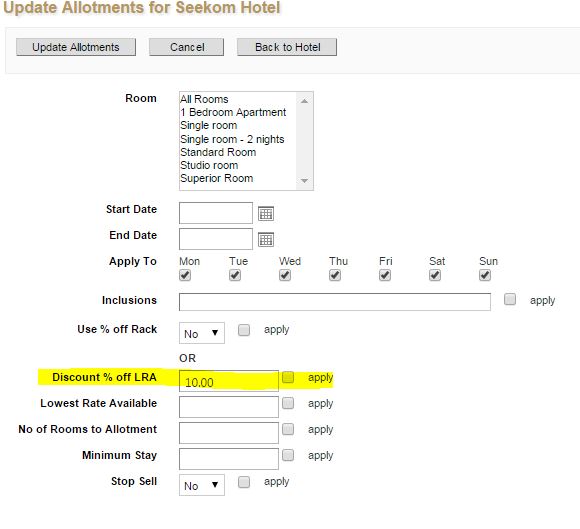Open the Start Date calendar picker
Image resolution: width=580 pixels, height=529 pixels.
pos(266,213)
